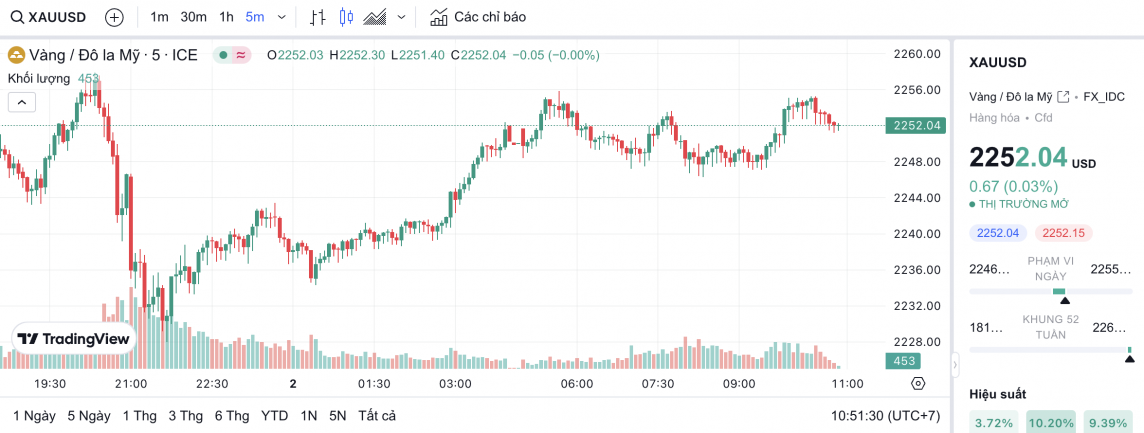Expand the chart style dropdown arrow
The height and width of the screenshot is (433, 1144).
402,17
